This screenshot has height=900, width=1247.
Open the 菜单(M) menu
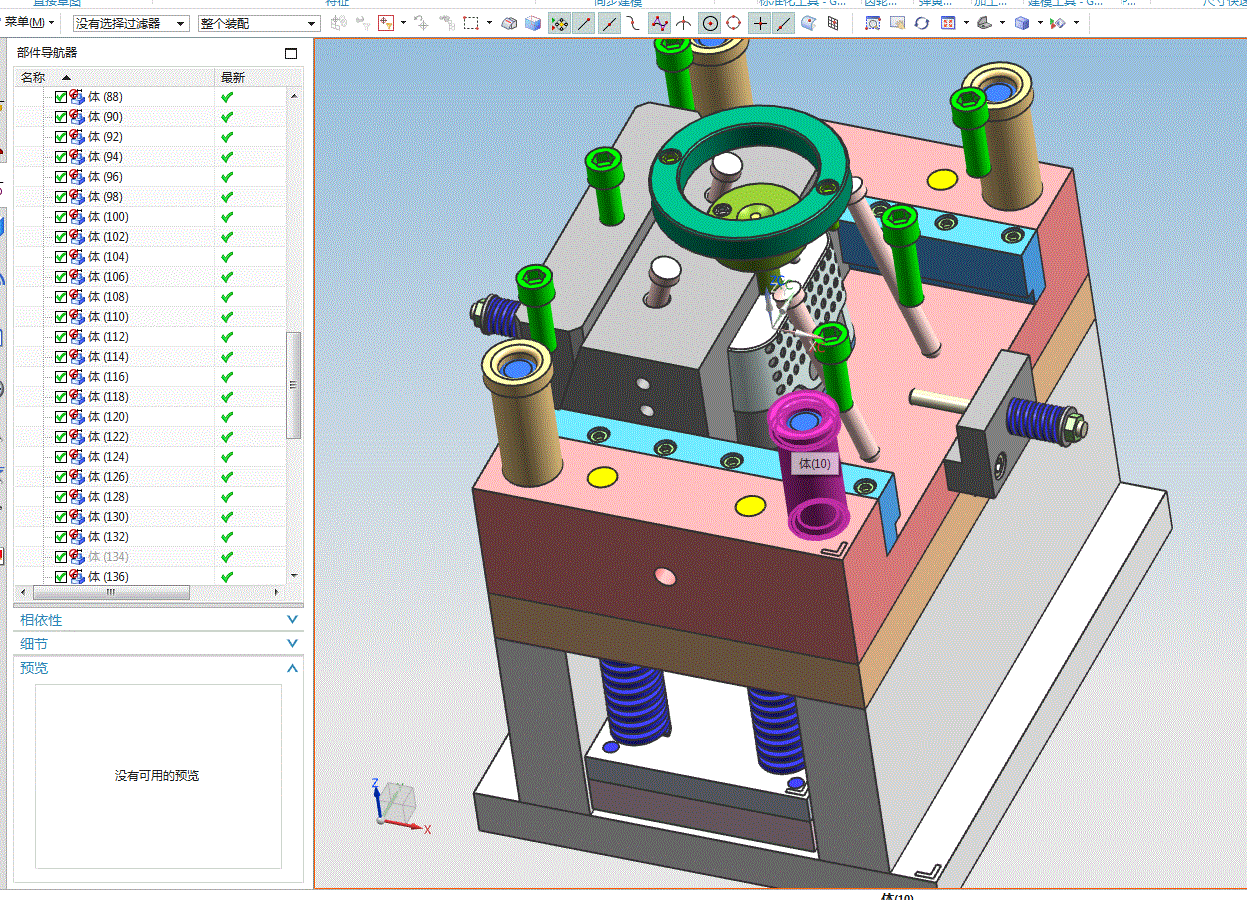point(29,22)
